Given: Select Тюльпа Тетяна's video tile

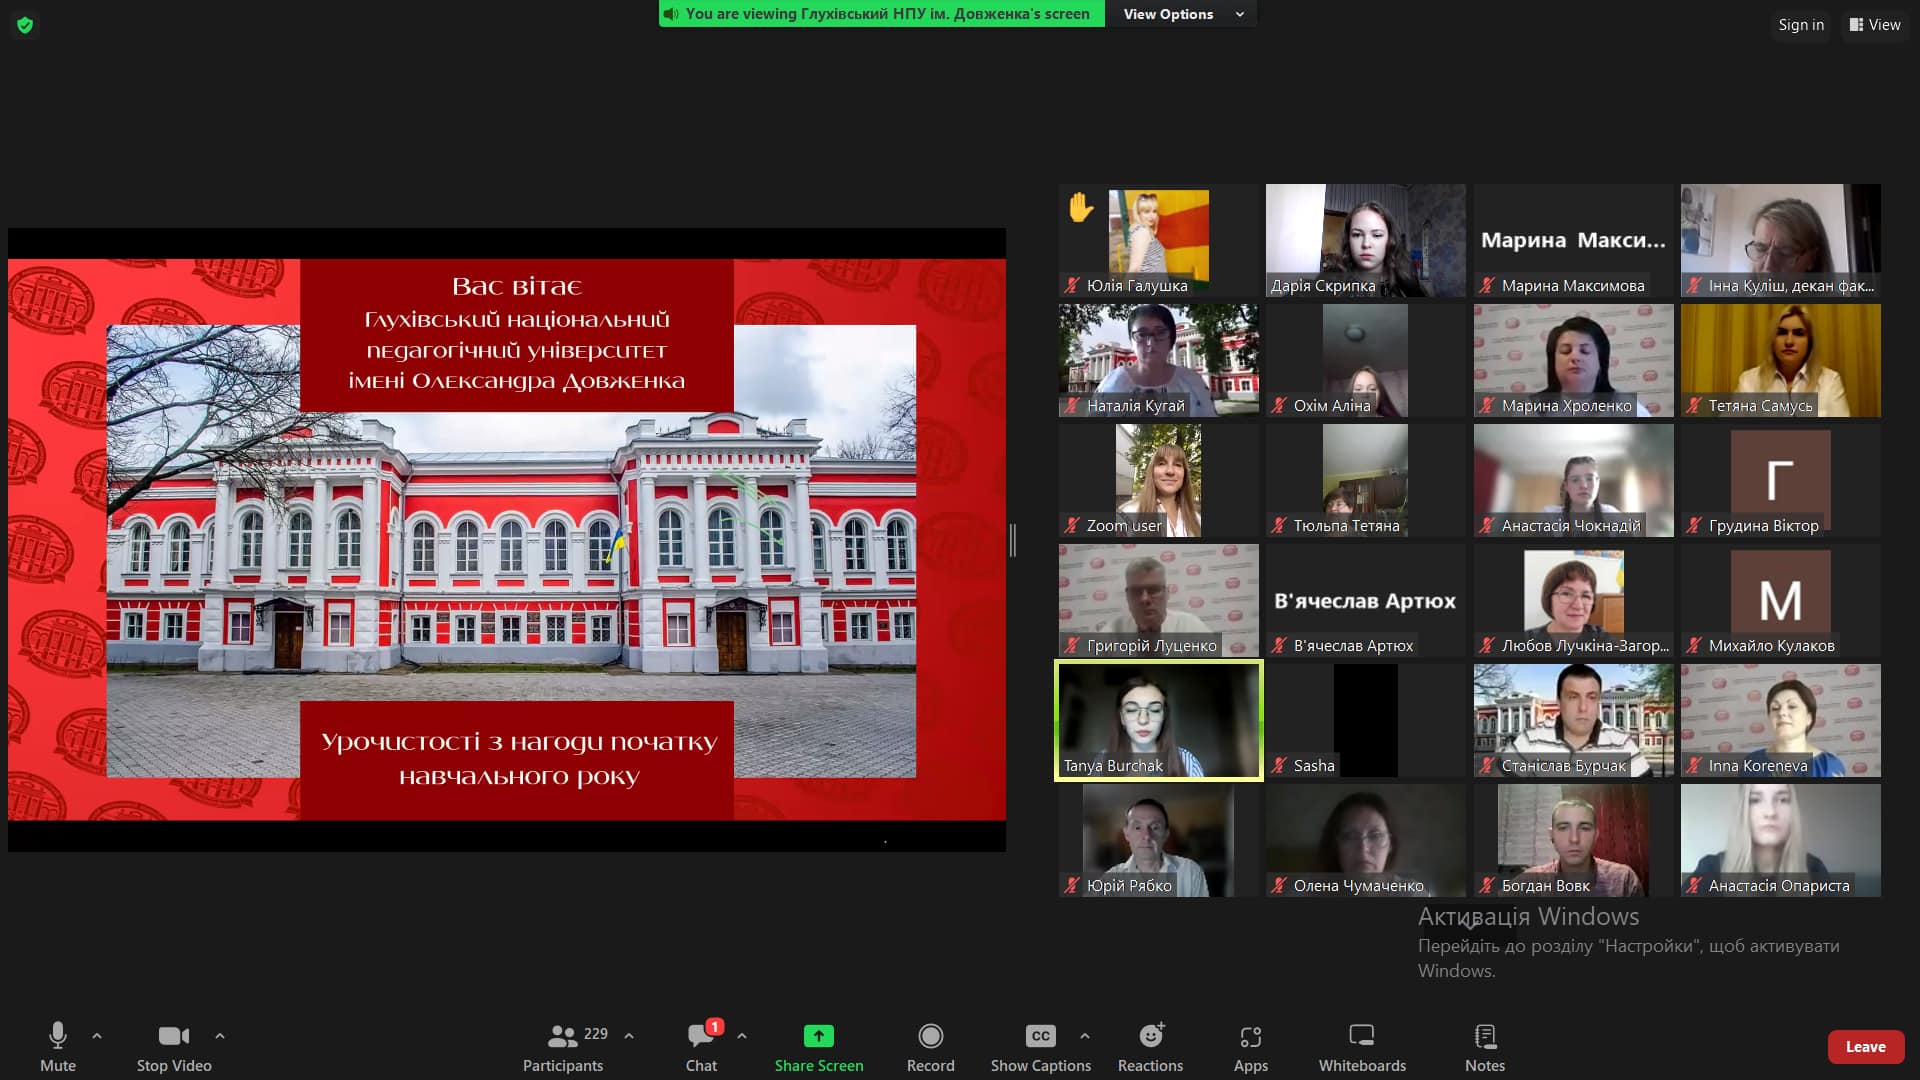Looking at the screenshot, I should click(x=1366, y=480).
